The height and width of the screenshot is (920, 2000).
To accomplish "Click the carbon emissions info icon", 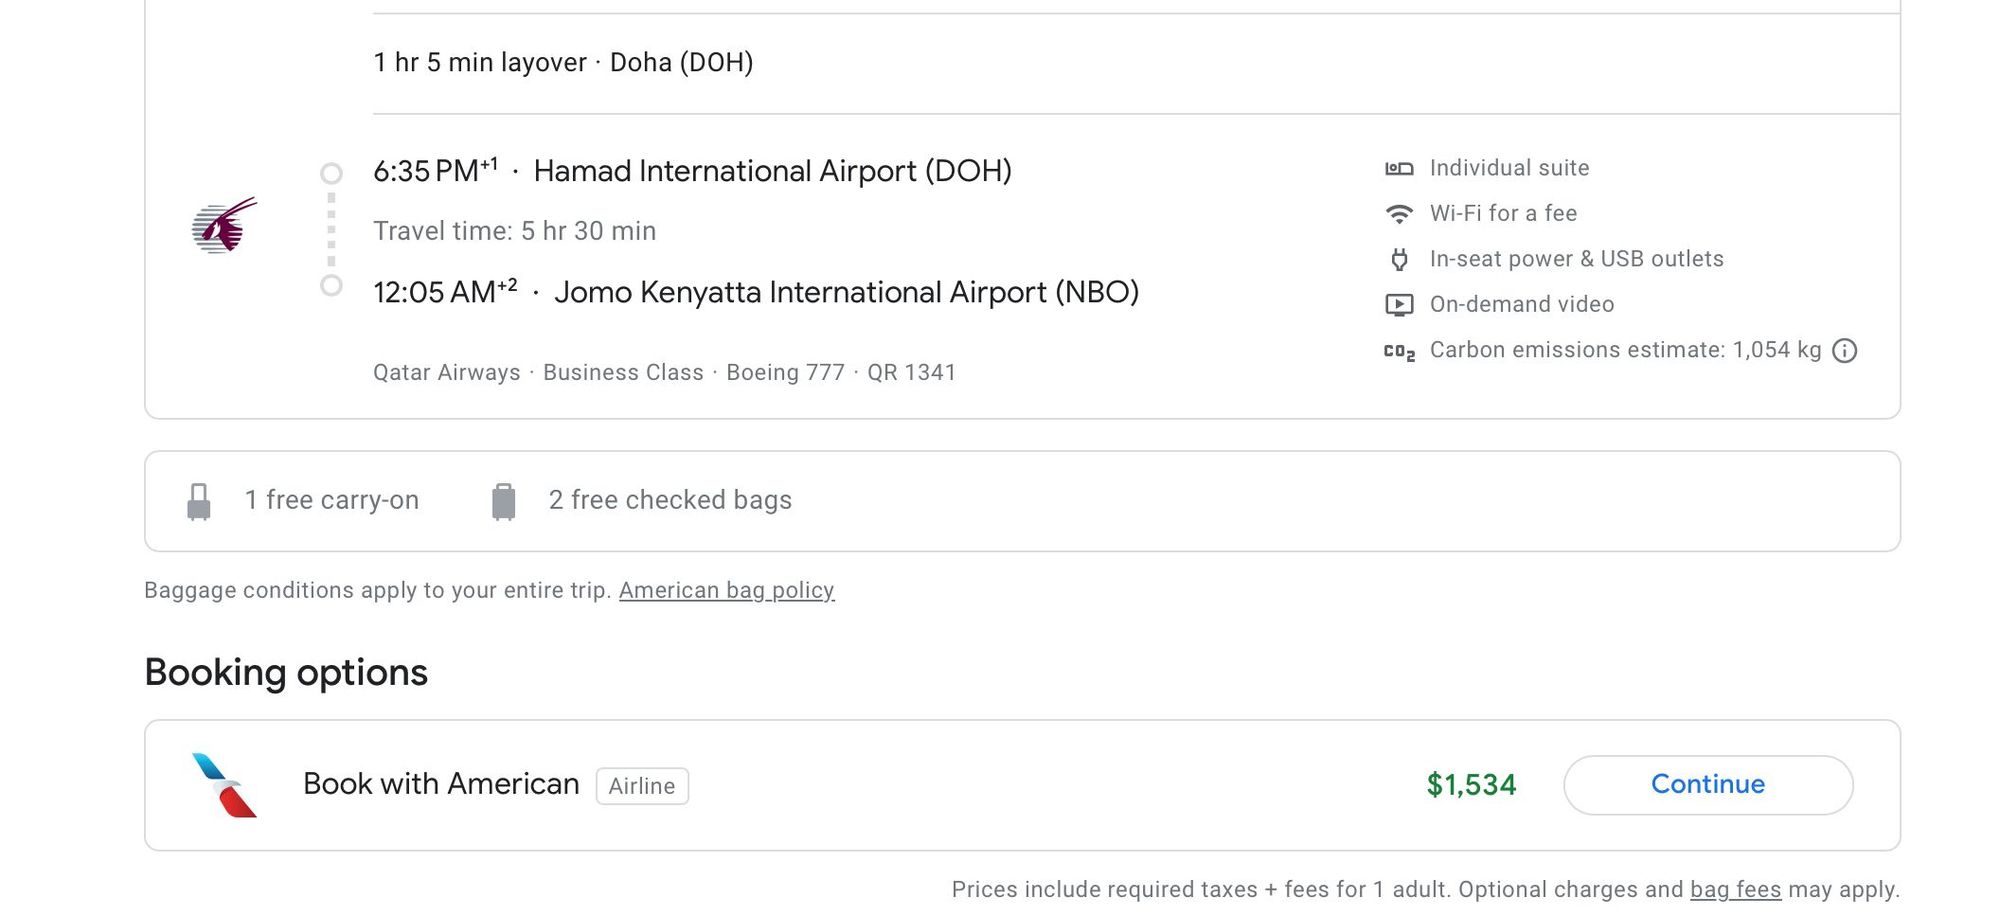I will coord(1845,351).
